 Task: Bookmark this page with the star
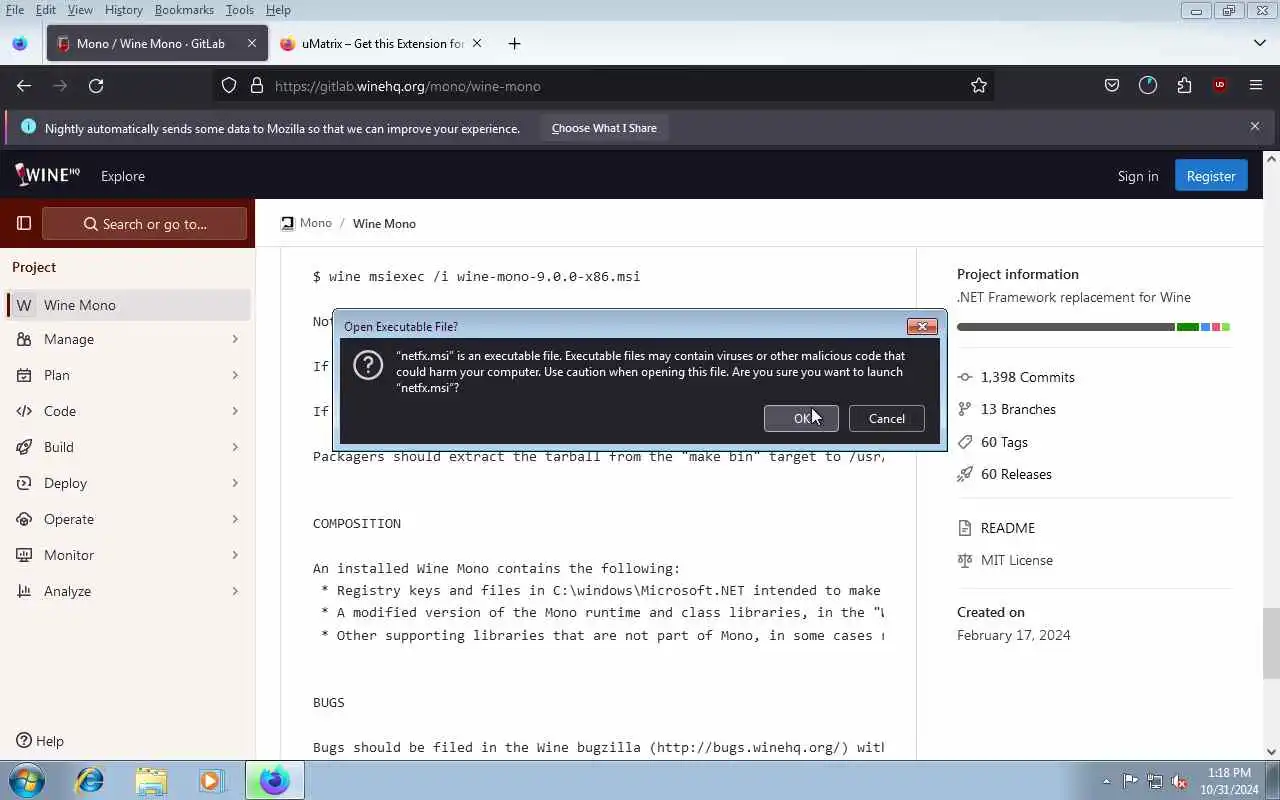979,86
